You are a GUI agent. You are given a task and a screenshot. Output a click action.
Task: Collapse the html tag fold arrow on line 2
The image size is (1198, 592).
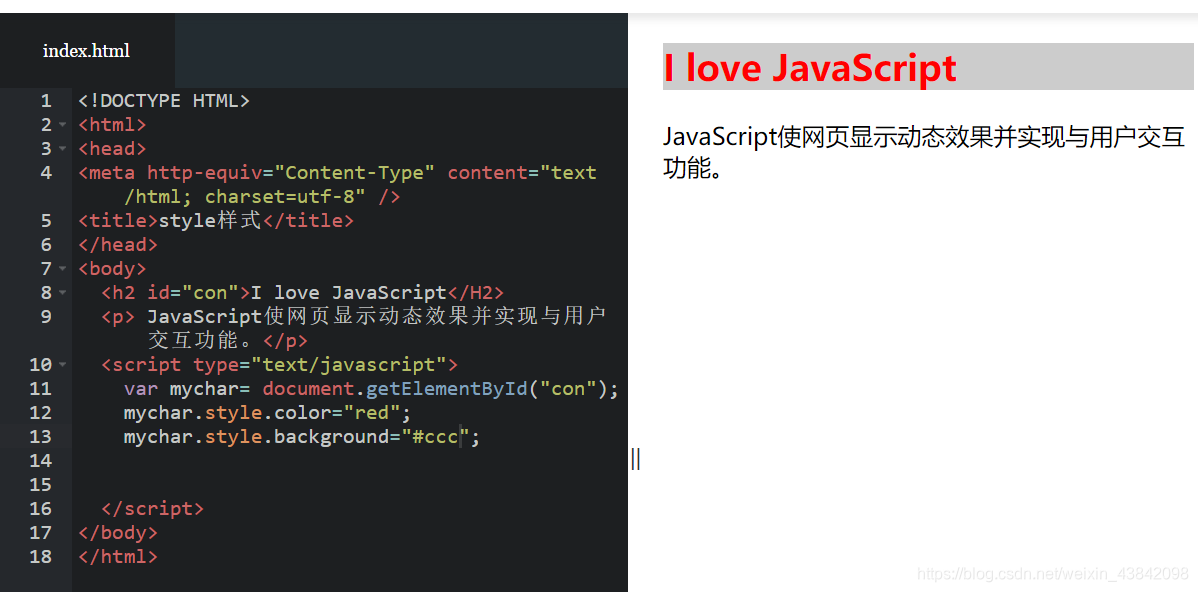click(x=63, y=125)
